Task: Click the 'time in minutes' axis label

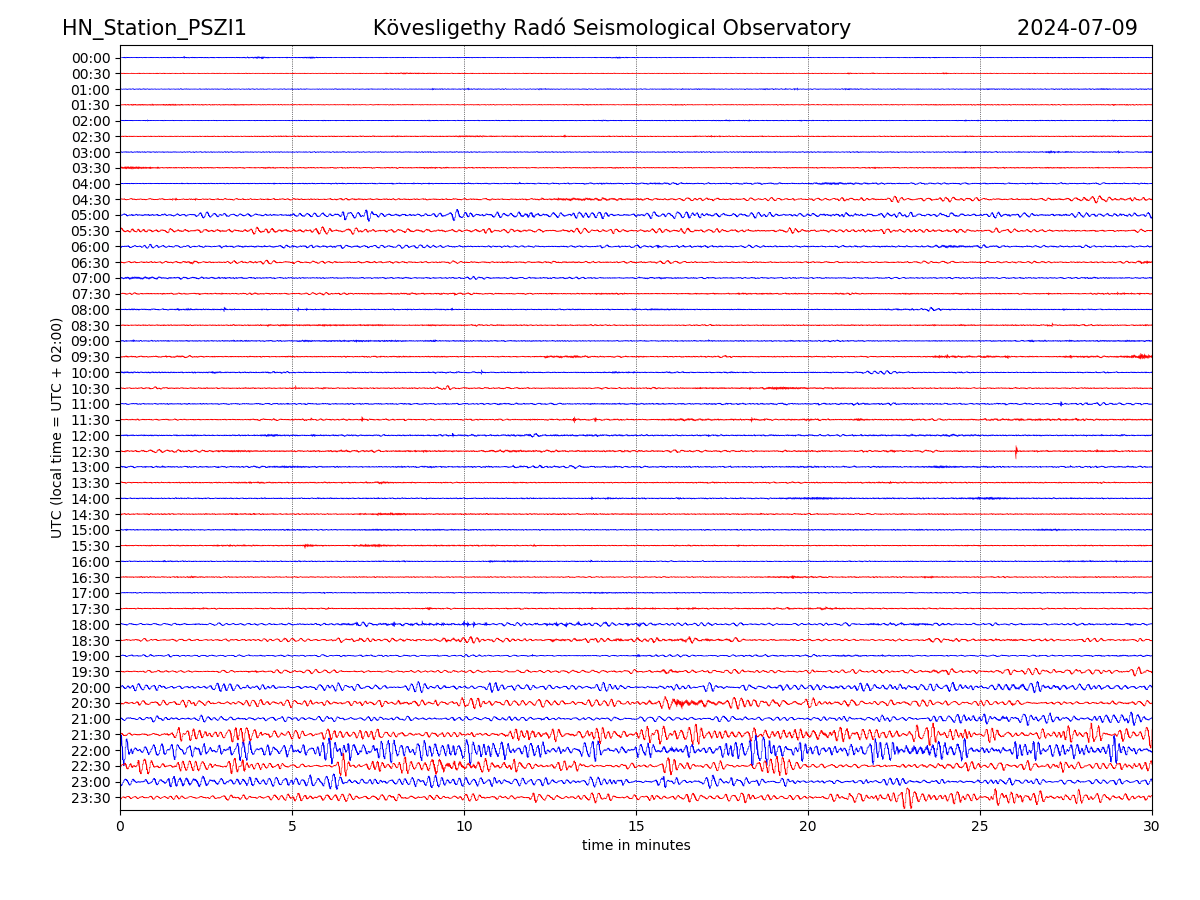Action: point(636,846)
